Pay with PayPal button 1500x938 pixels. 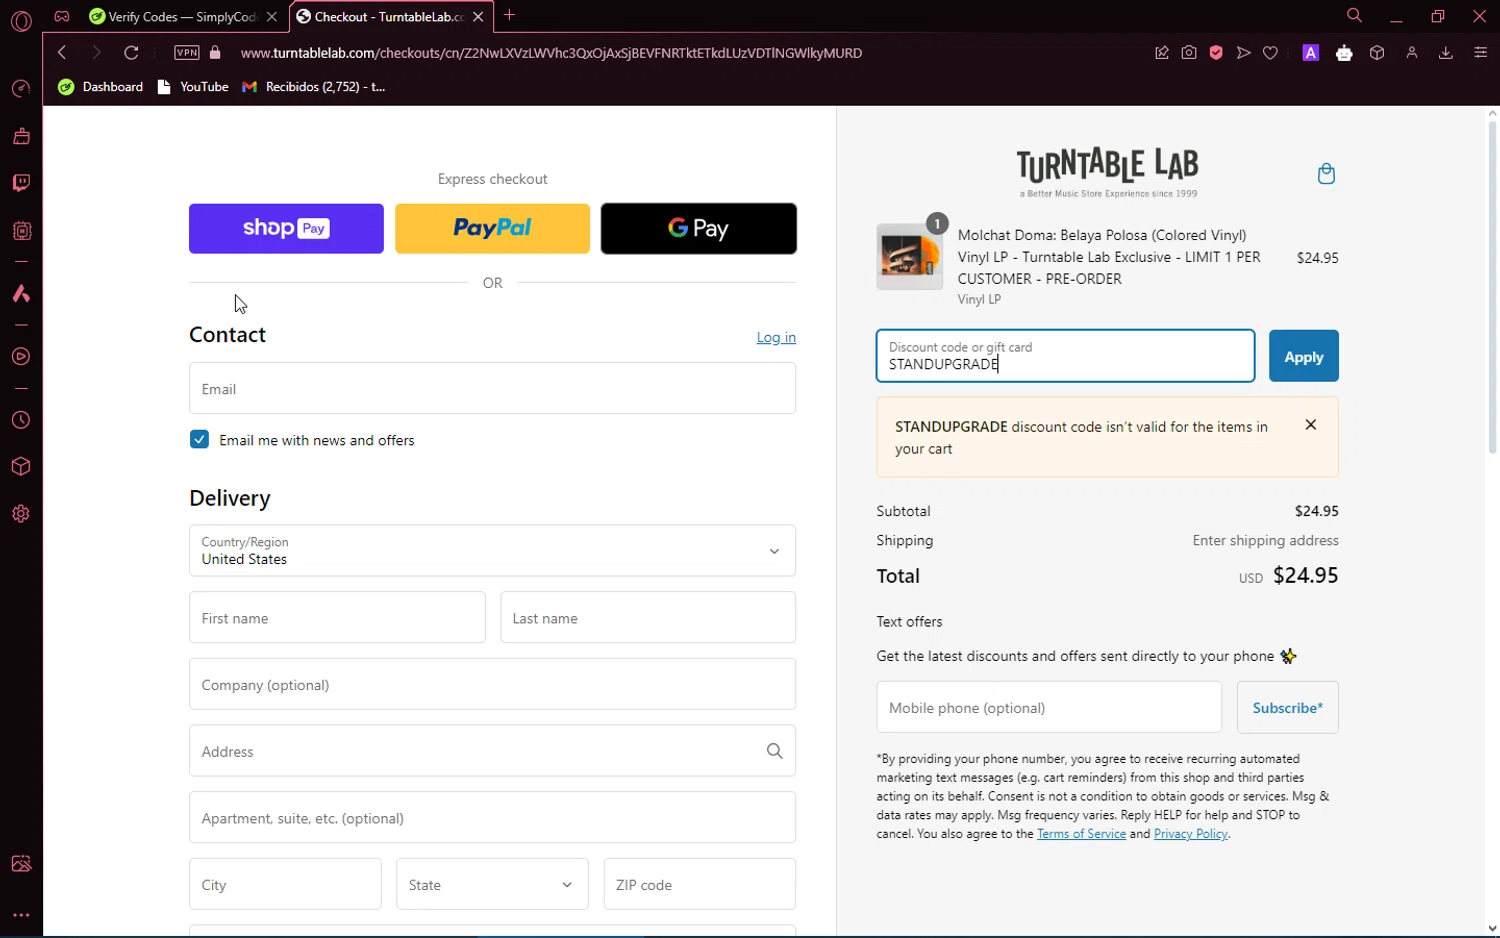[x=493, y=229]
